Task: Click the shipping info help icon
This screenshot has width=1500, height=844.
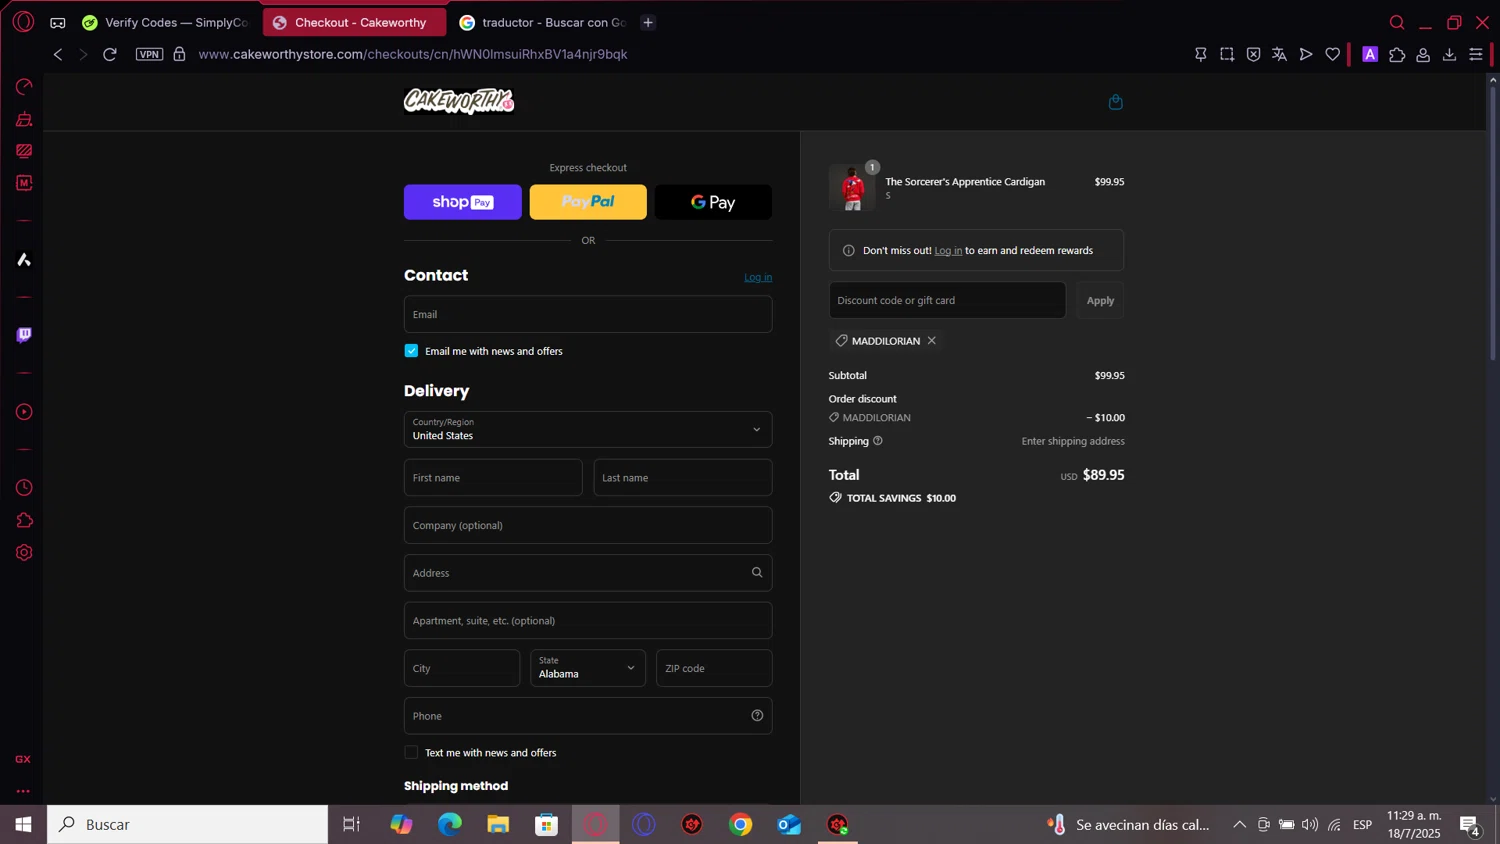Action: tap(877, 441)
